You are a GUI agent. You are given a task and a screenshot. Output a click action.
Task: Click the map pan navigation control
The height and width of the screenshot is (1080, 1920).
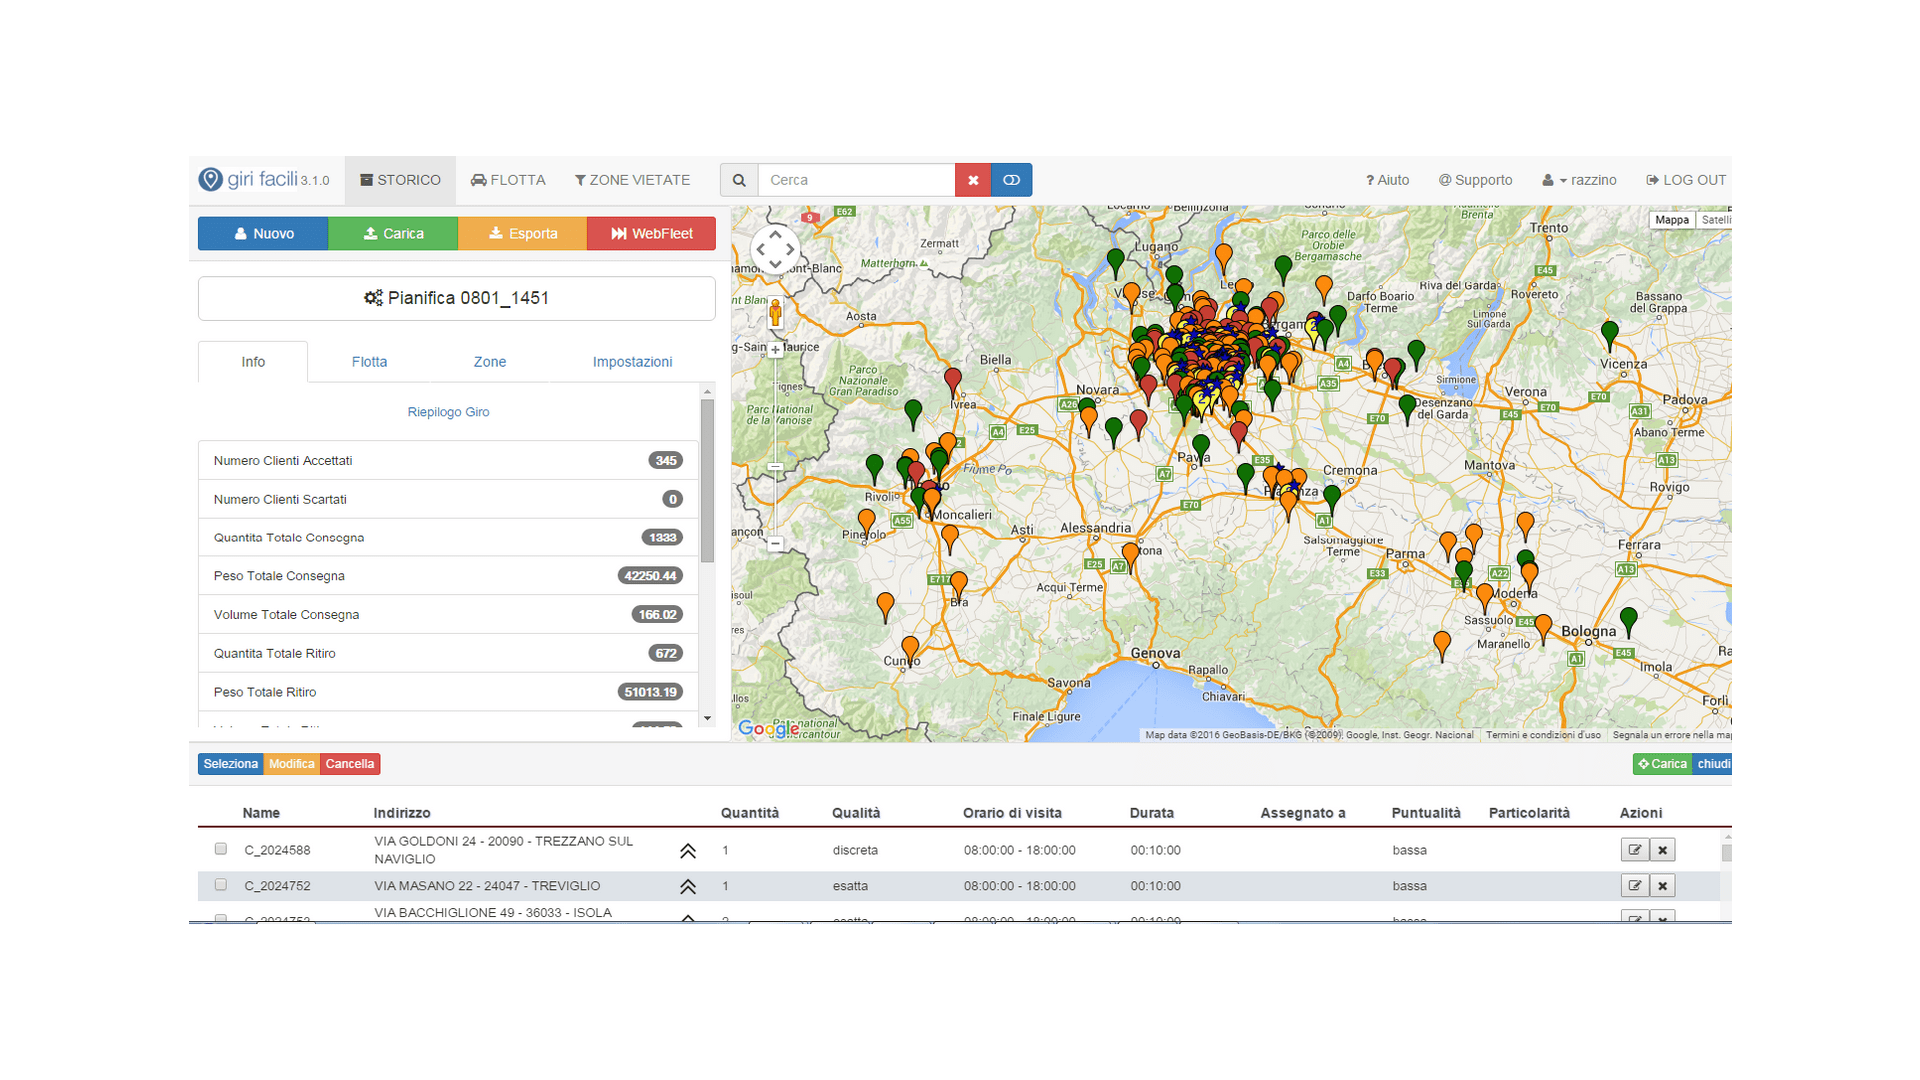775,249
